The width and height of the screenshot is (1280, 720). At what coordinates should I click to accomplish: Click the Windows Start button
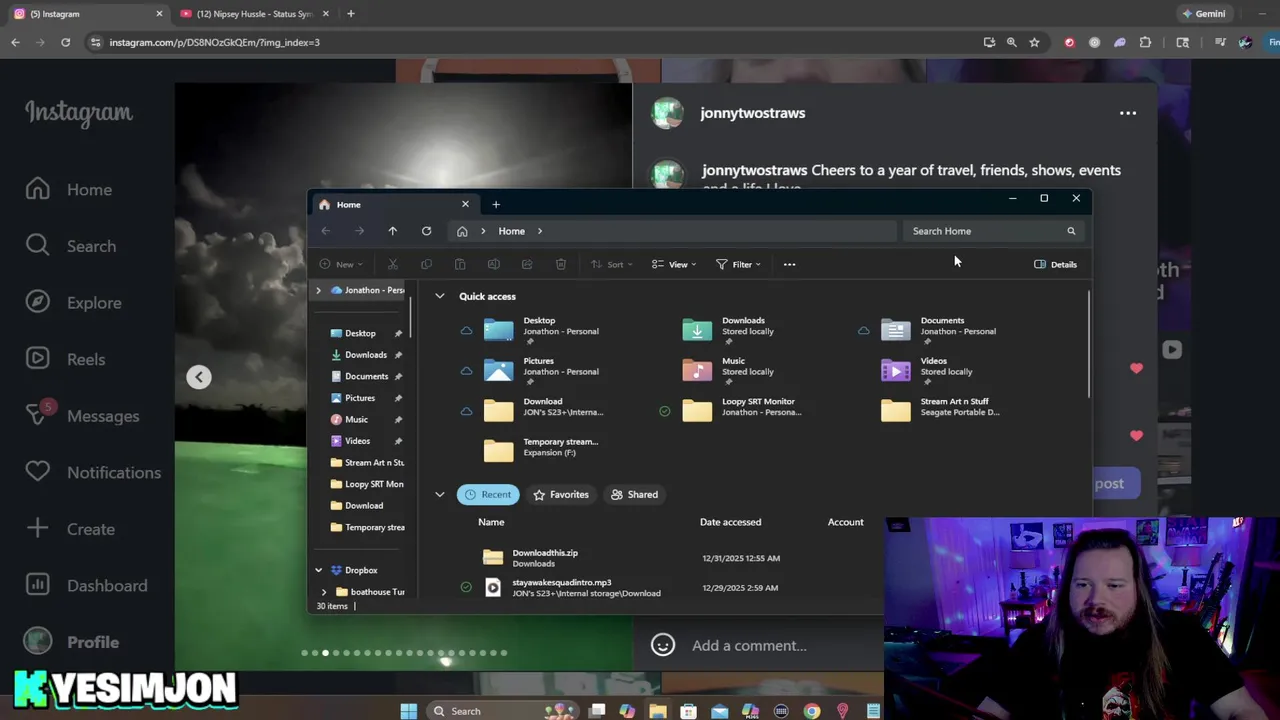pos(408,711)
